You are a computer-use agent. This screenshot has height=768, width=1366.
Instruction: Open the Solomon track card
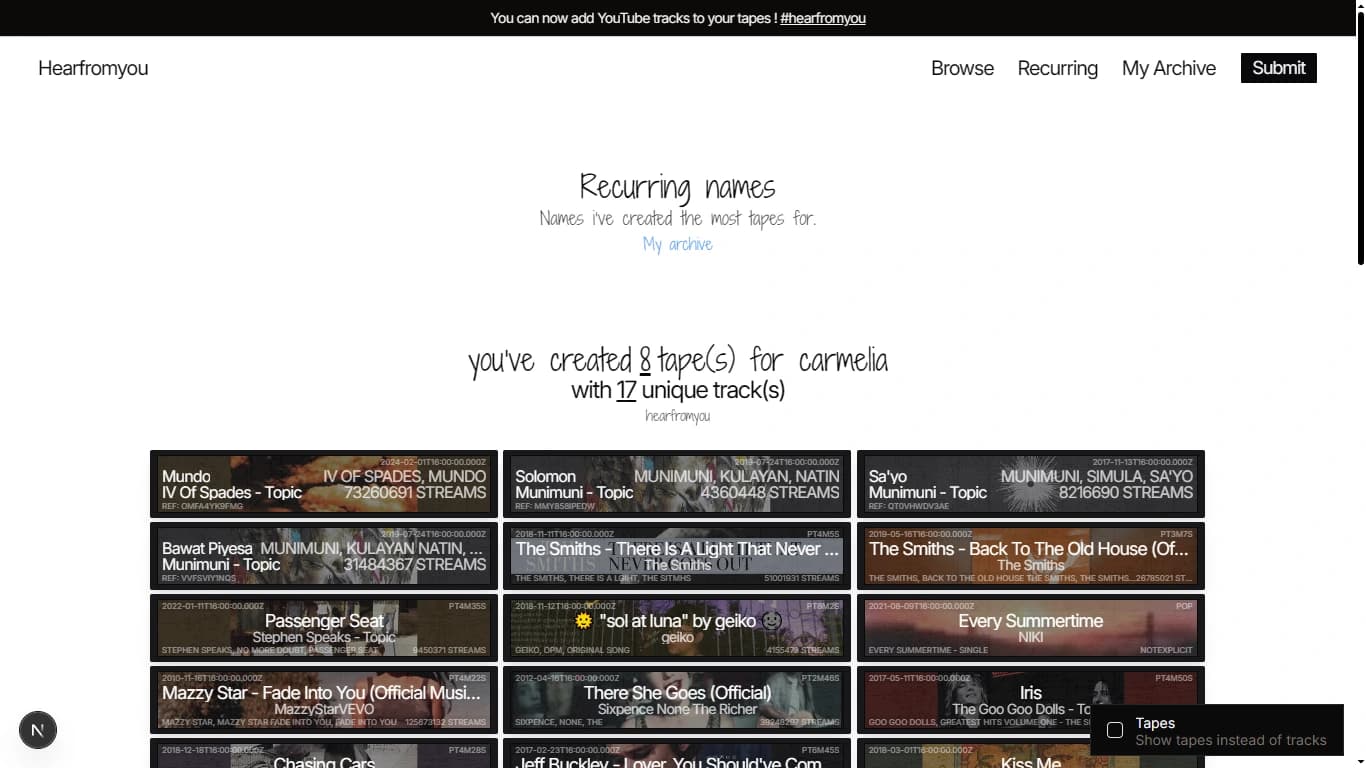[x=677, y=484]
